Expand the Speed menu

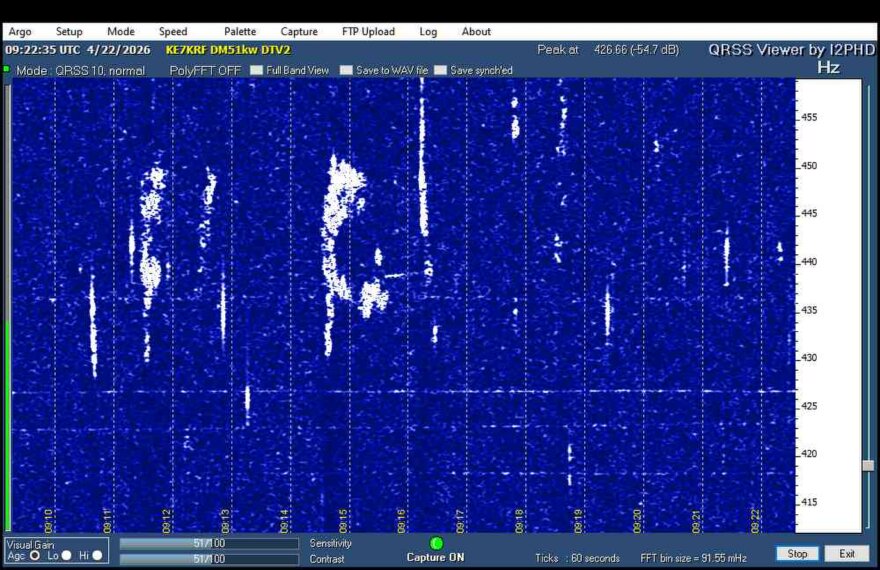pos(173,32)
